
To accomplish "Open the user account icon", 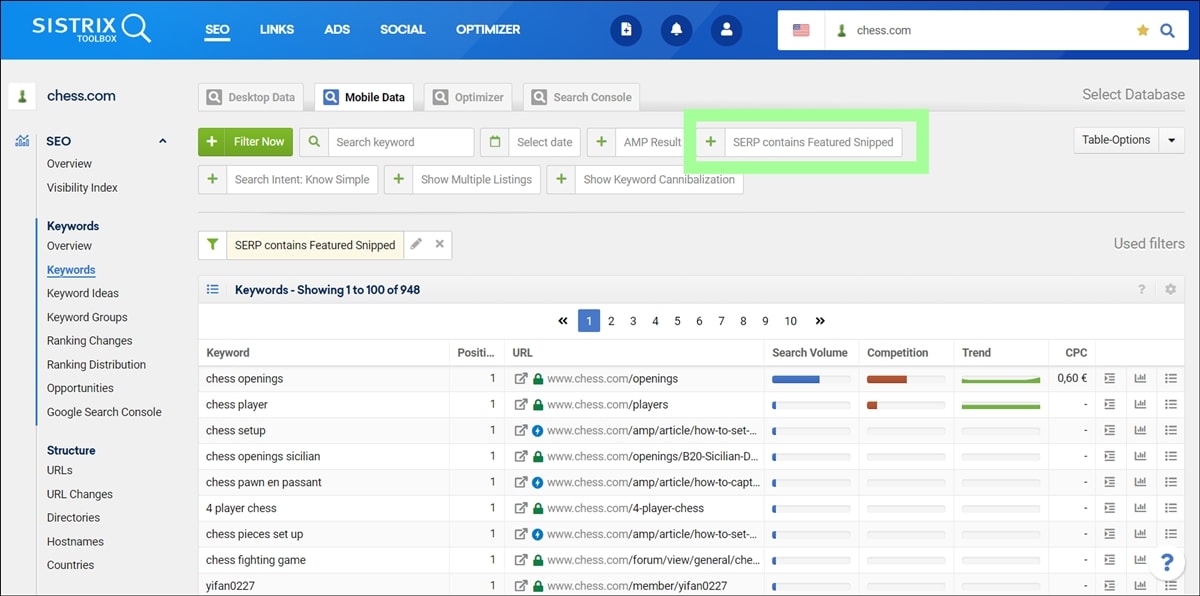I will click(726, 30).
